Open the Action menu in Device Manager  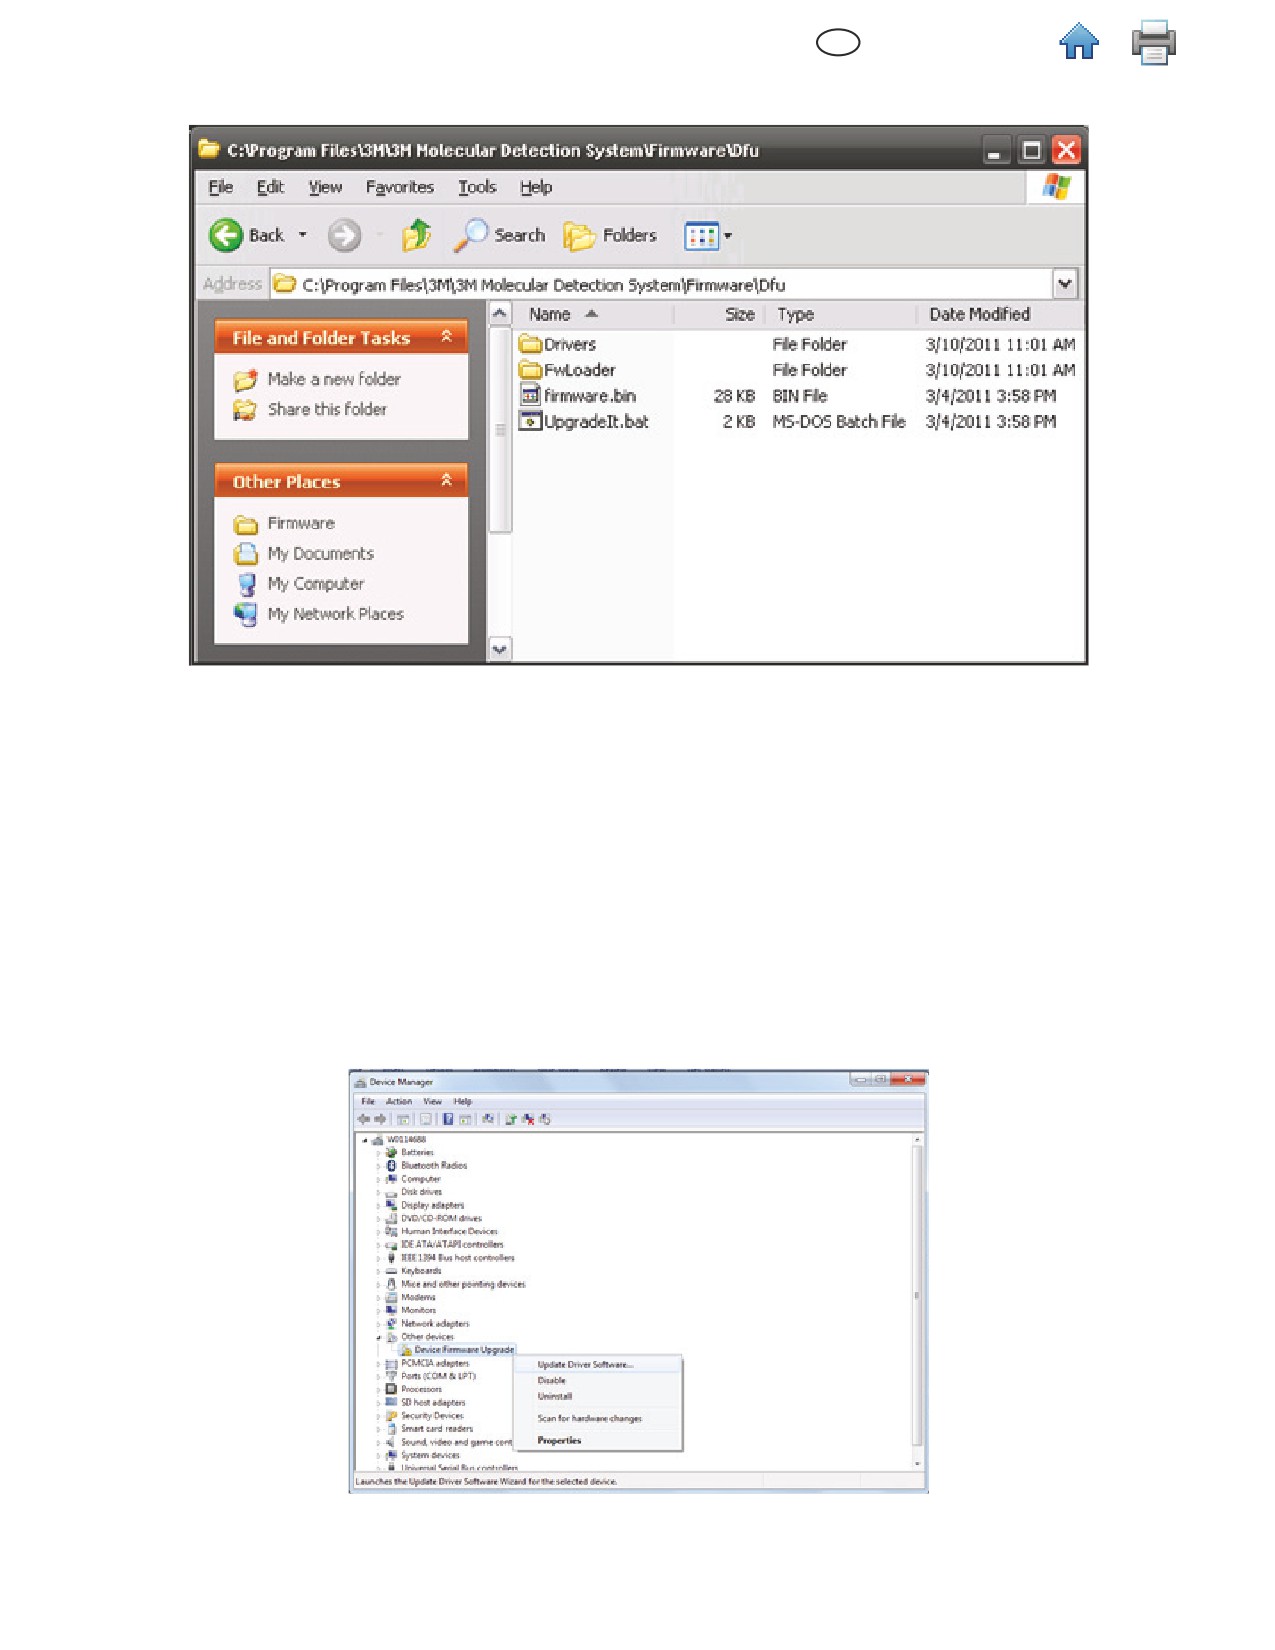click(x=399, y=1101)
